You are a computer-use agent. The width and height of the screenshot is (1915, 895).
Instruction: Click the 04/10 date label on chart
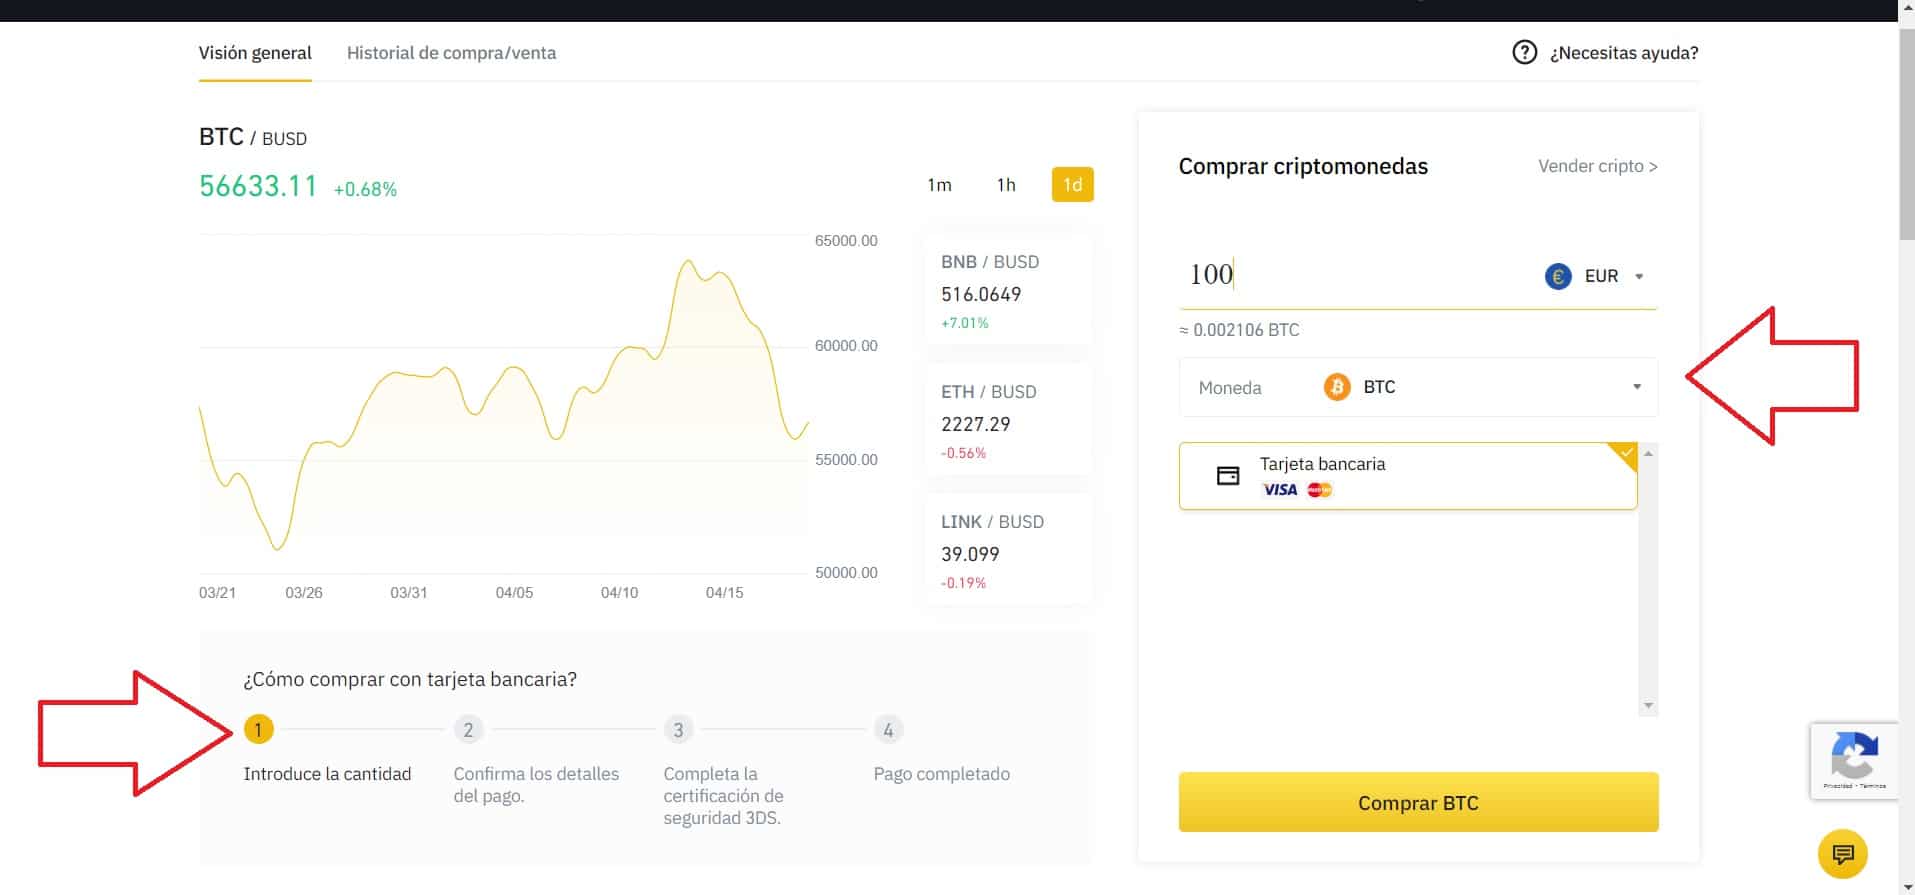pos(619,593)
